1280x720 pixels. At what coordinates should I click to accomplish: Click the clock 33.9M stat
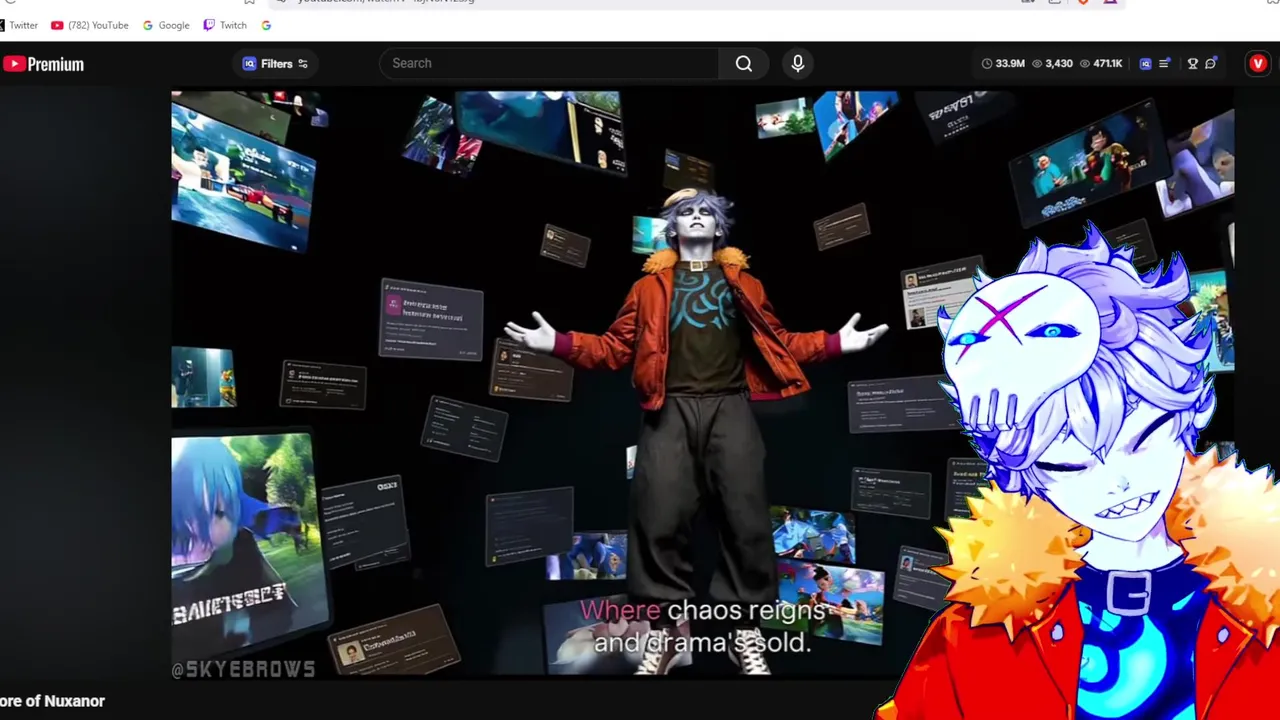click(x=1003, y=64)
